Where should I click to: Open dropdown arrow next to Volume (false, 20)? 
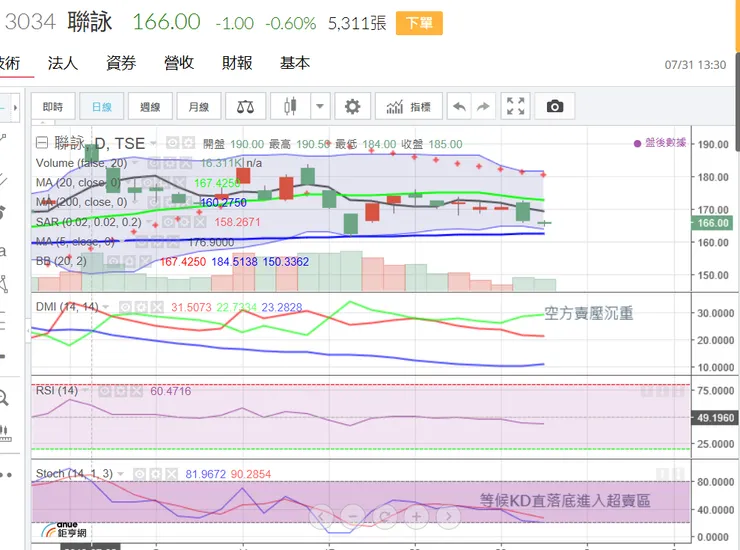[135, 163]
